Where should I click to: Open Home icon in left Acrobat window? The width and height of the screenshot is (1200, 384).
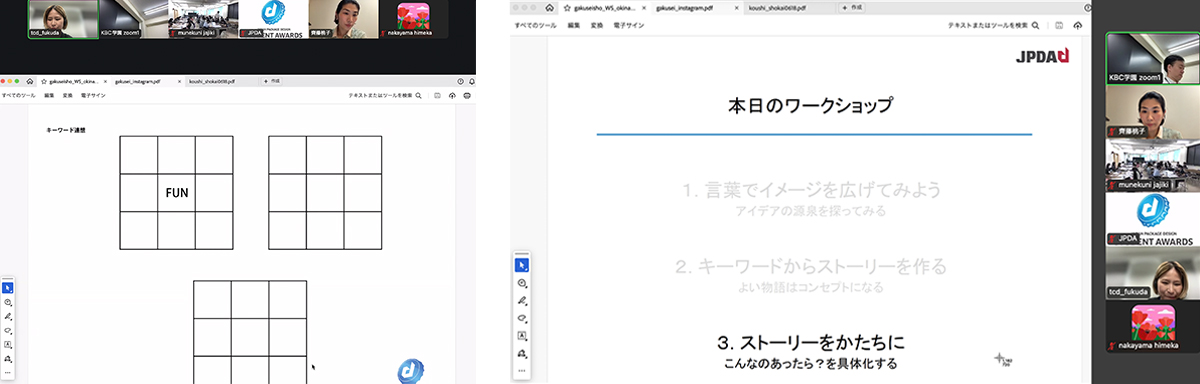coord(30,80)
